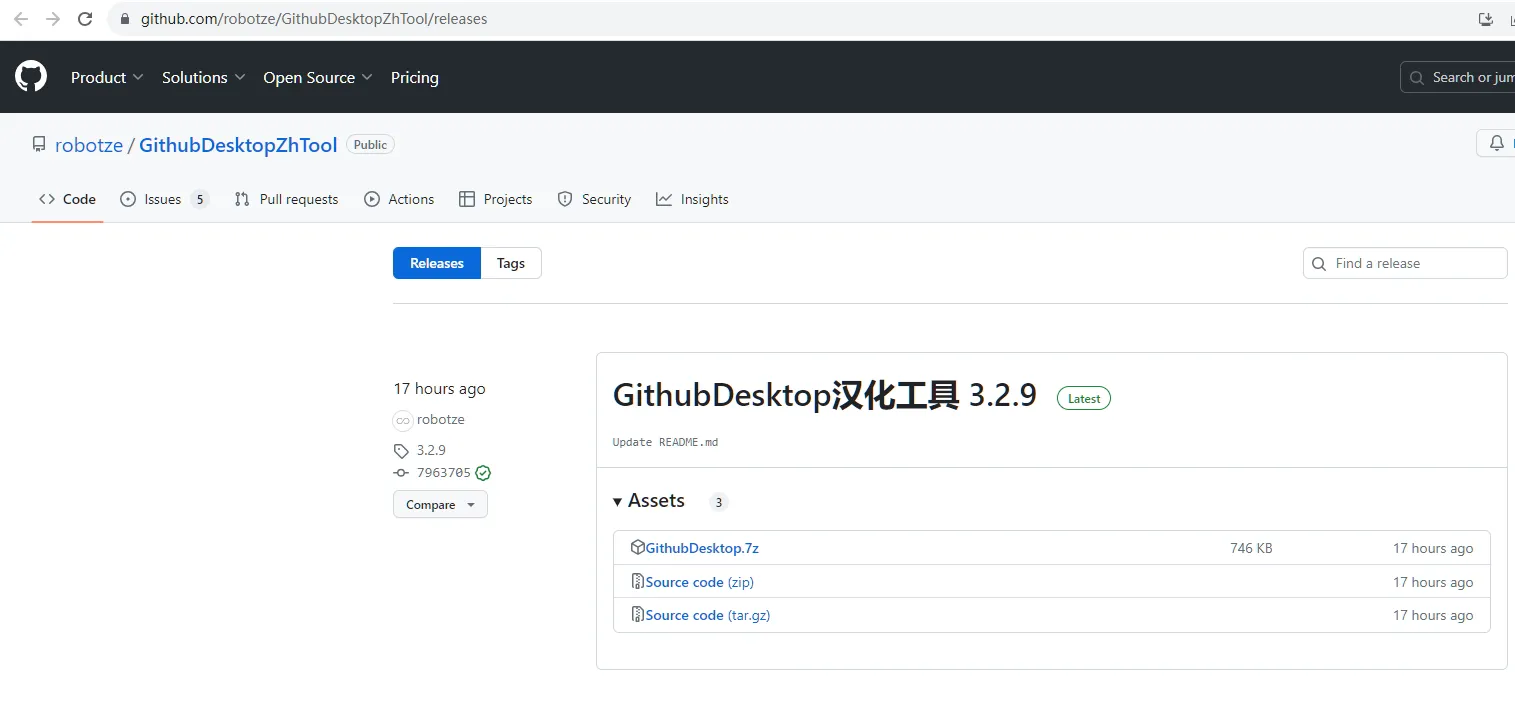The width and height of the screenshot is (1515, 702).
Task: Click the notifications bell button
Action: click(1496, 144)
